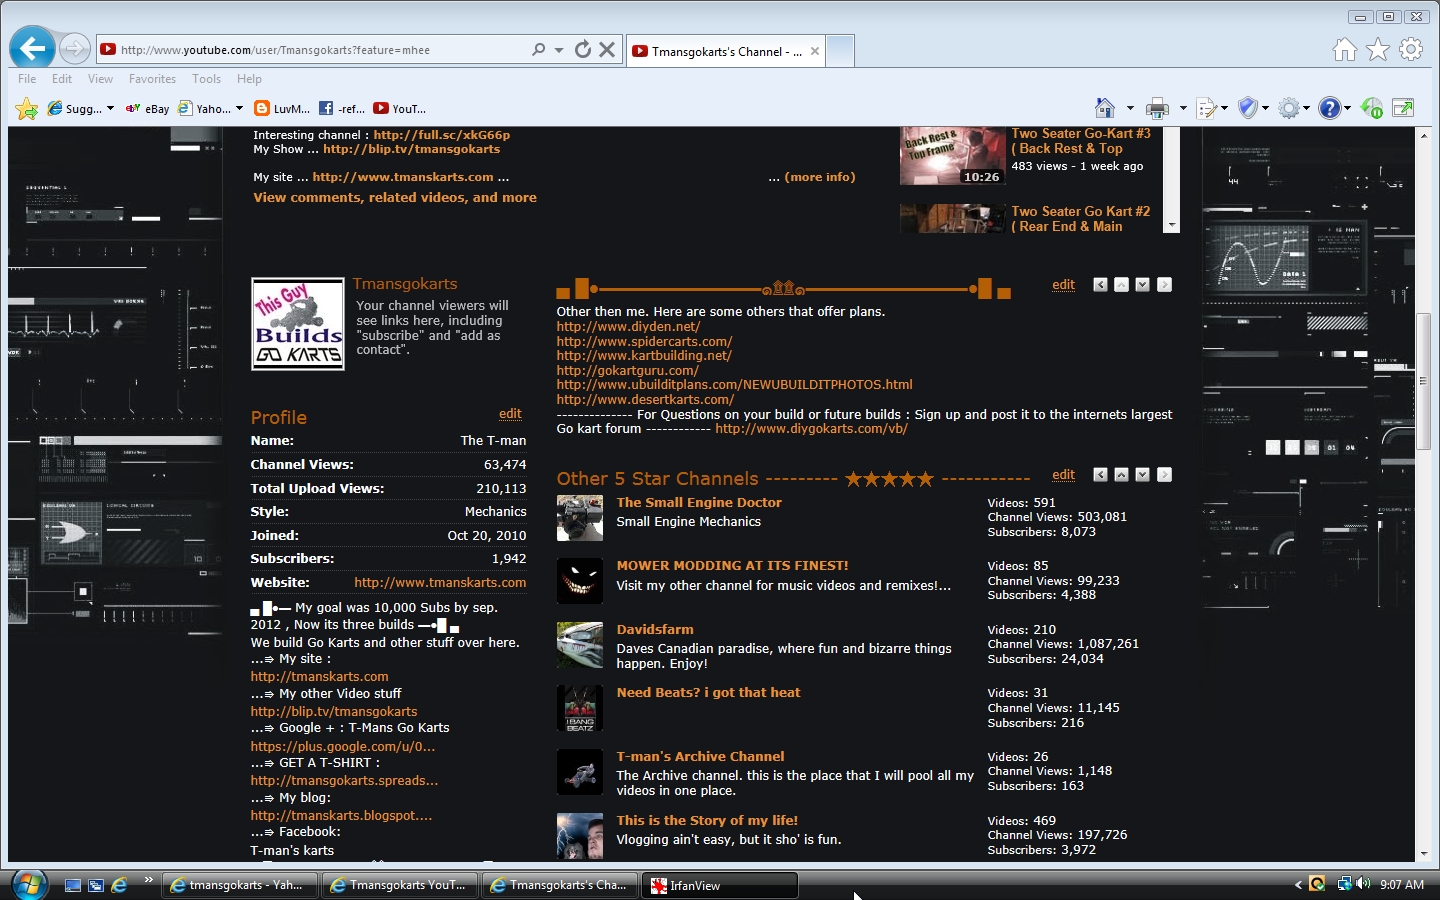The height and width of the screenshot is (900, 1440).
Task: Click the command bar Help question mark
Action: point(1329,108)
